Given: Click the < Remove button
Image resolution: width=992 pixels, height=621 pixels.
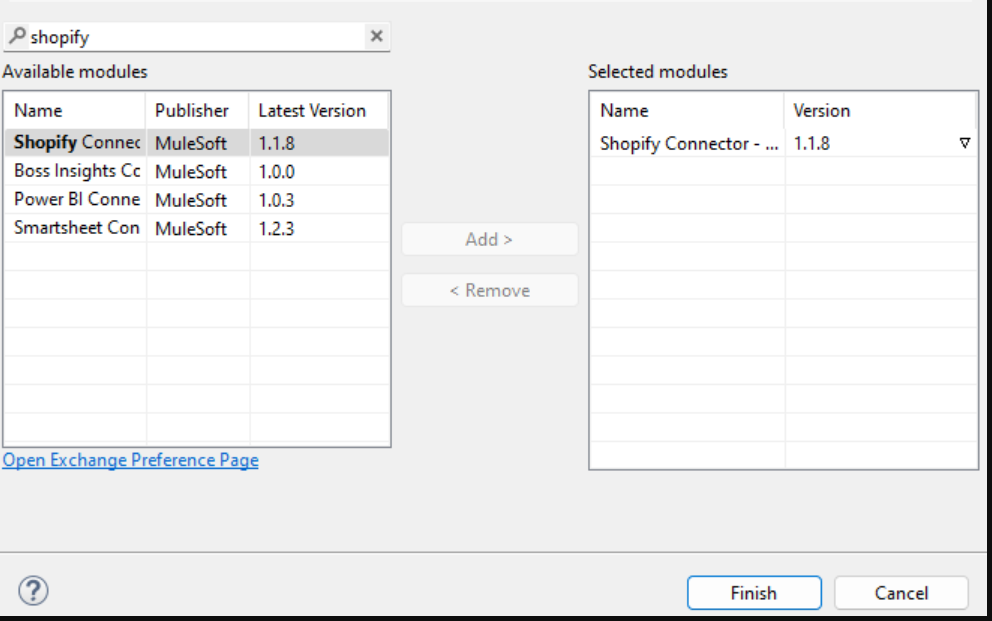Looking at the screenshot, I should click(489, 290).
